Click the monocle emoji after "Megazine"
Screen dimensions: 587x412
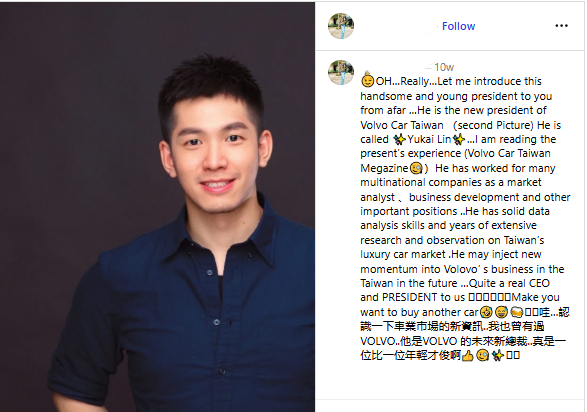click(416, 168)
